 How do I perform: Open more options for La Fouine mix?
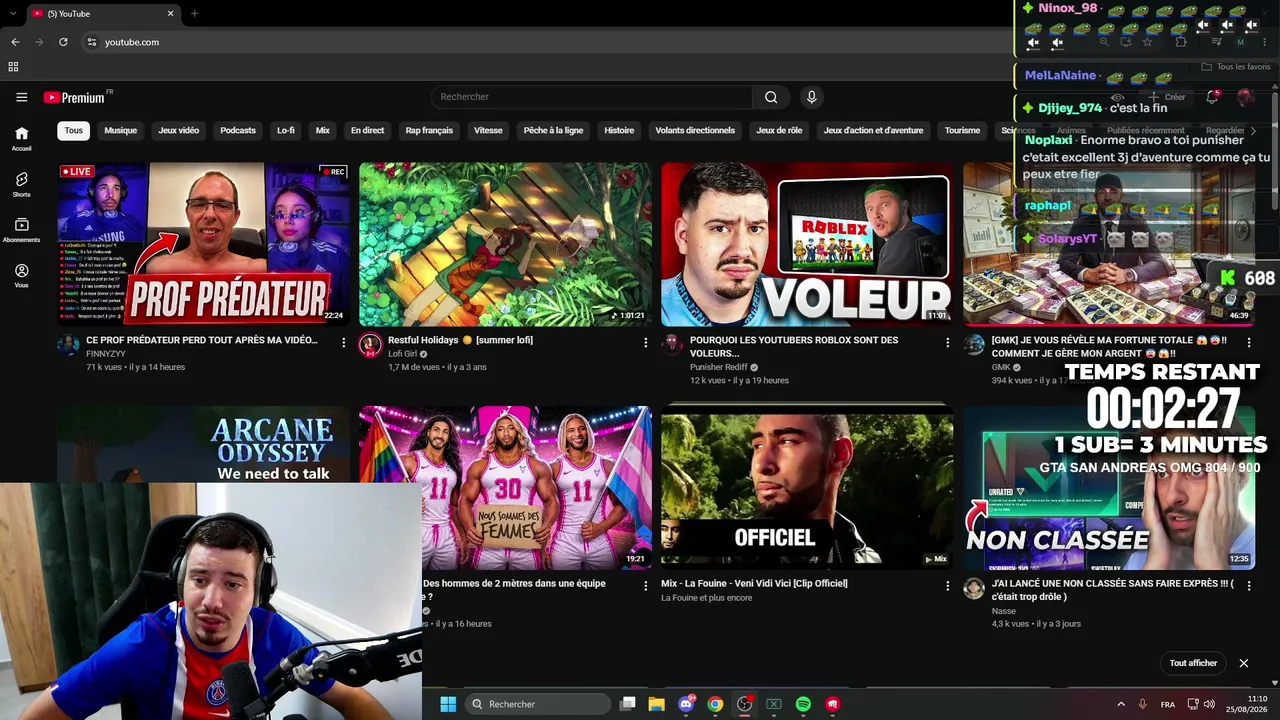click(948, 585)
